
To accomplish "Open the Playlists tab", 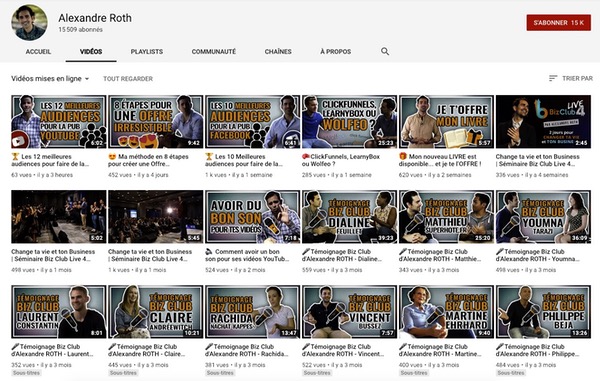I will click(x=147, y=51).
